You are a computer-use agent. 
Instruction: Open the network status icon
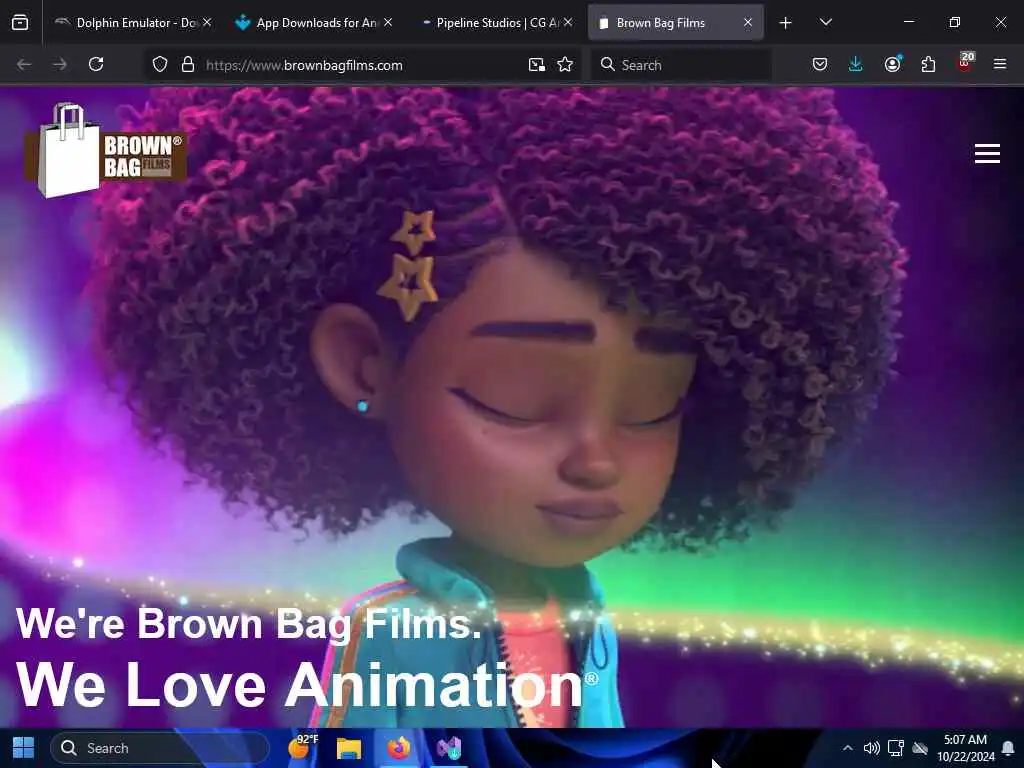(896, 748)
